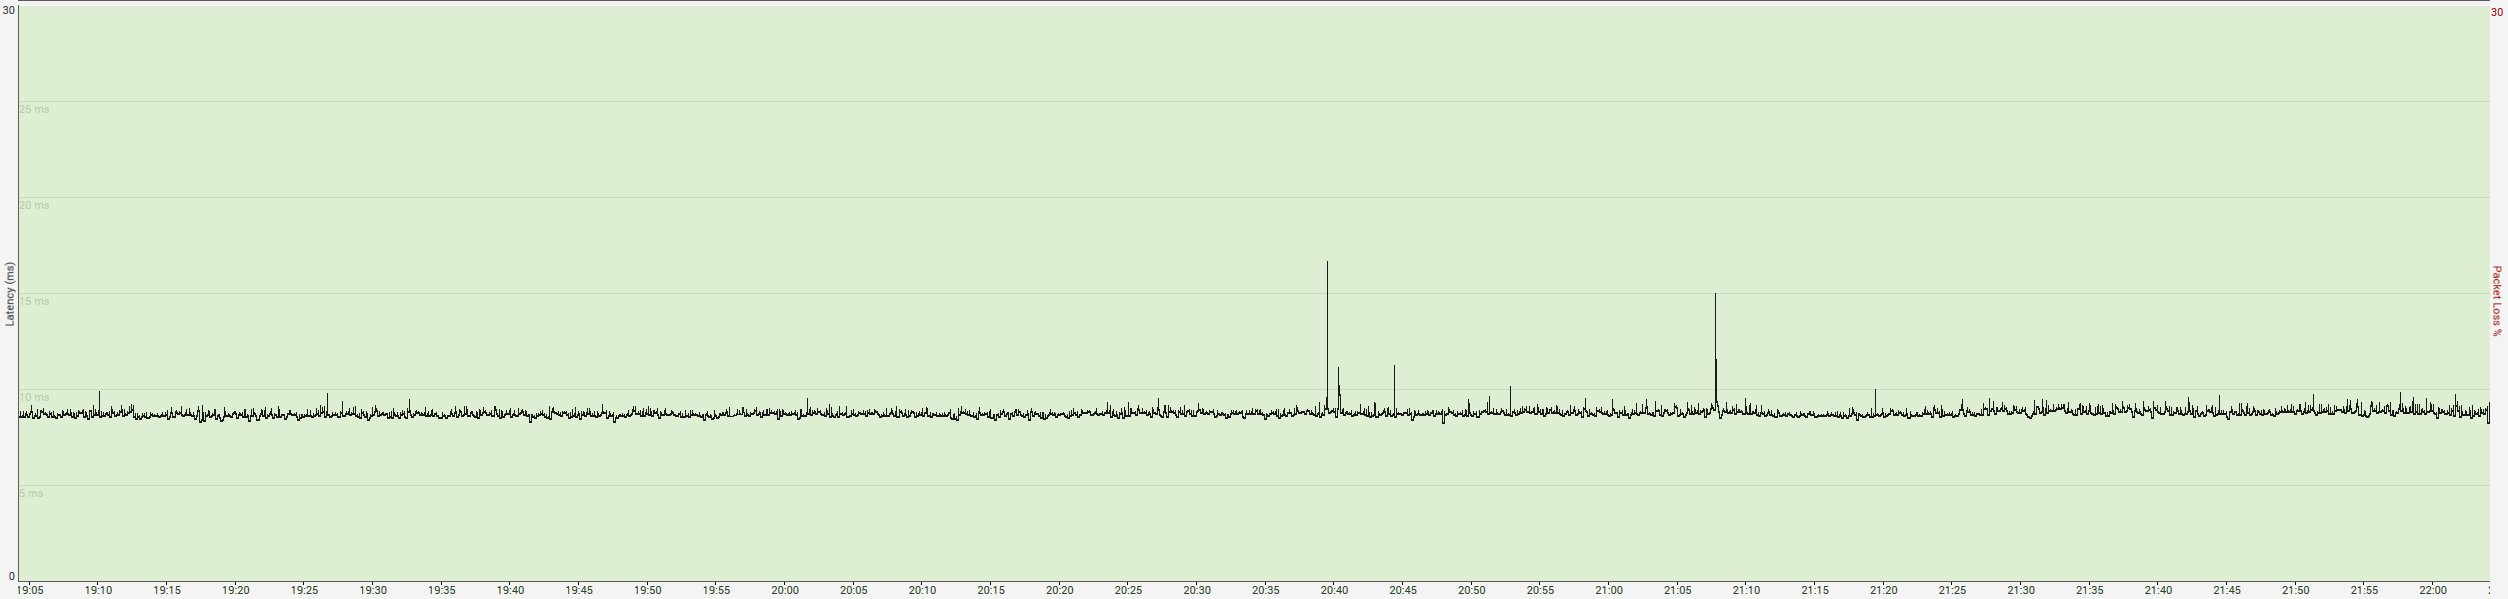Click the 20:15 time label

point(991,590)
